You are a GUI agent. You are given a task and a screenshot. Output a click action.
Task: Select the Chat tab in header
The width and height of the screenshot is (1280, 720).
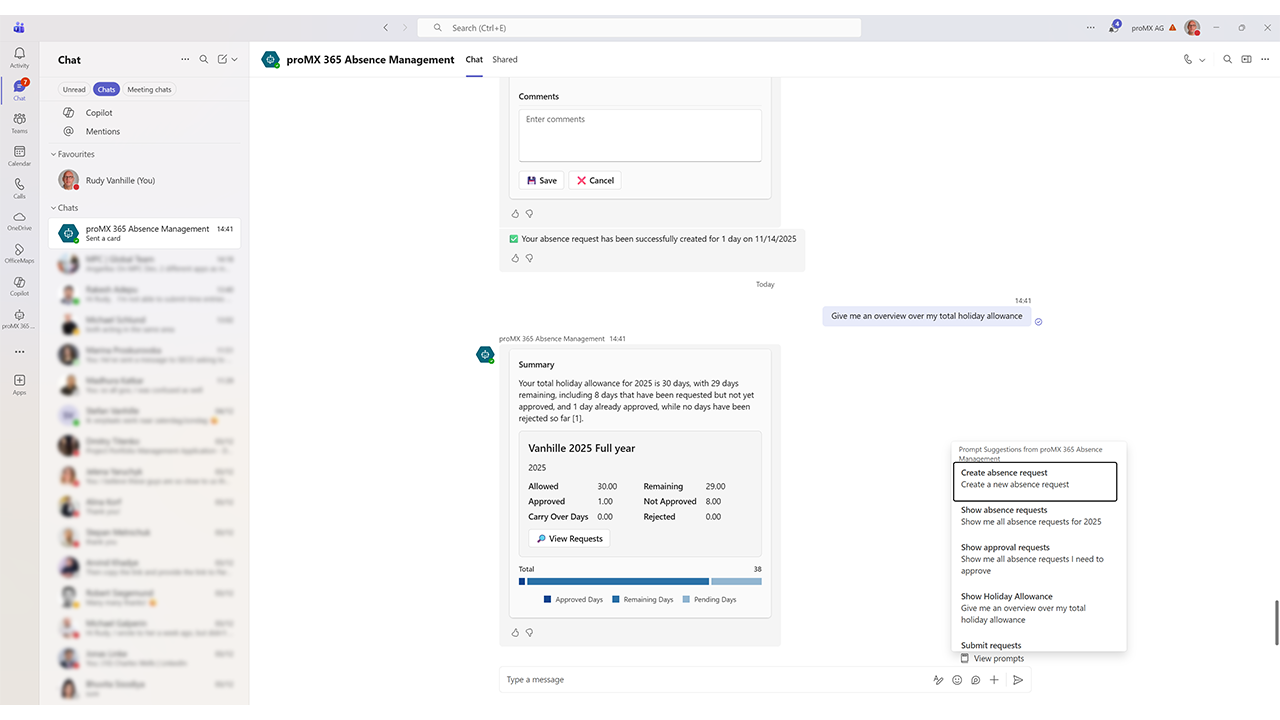pos(474,60)
